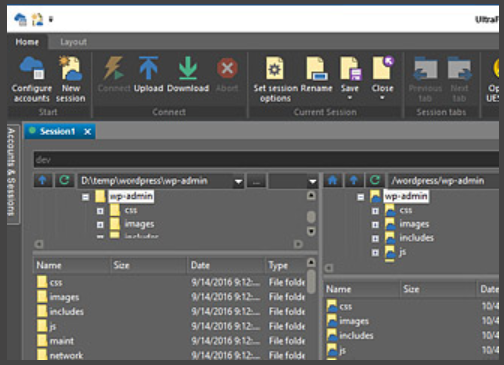
Task: Switch to the Layout ribbon tab
Action: 73,42
